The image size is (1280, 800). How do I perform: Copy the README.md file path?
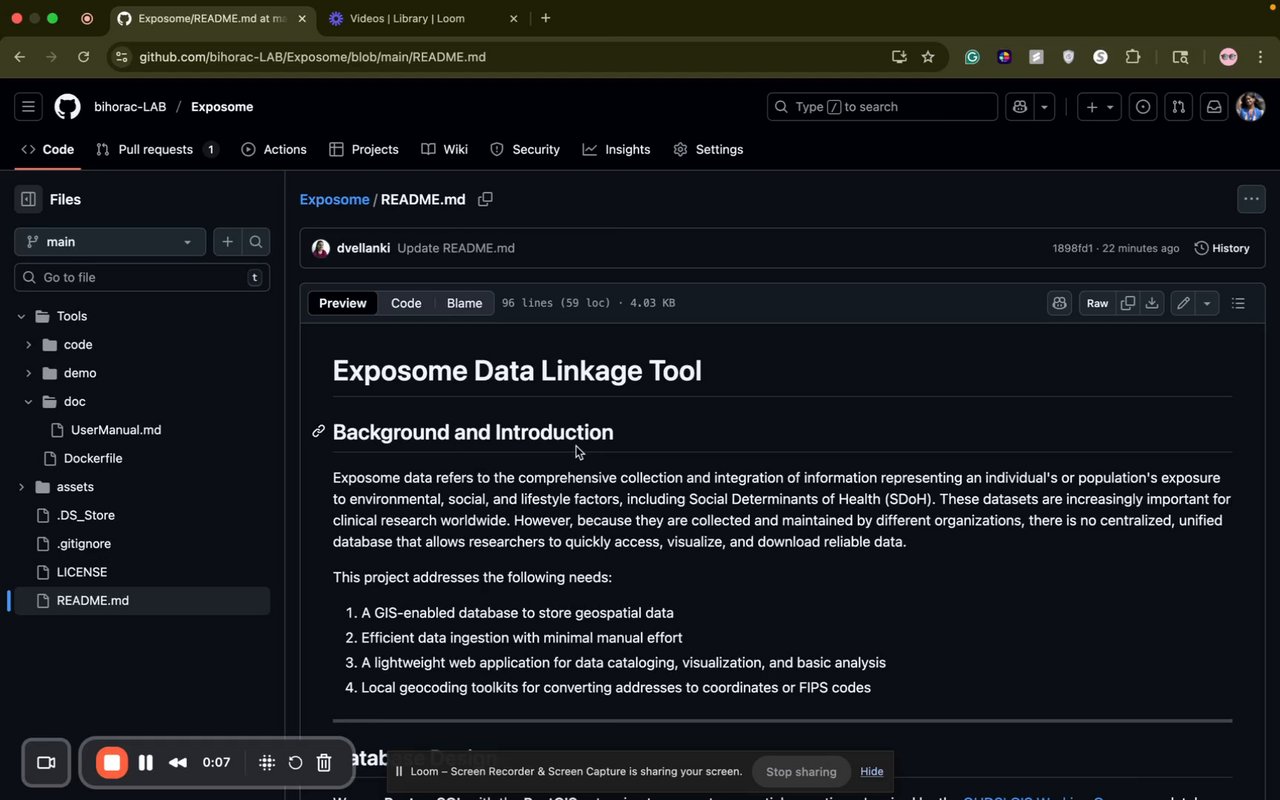485,199
